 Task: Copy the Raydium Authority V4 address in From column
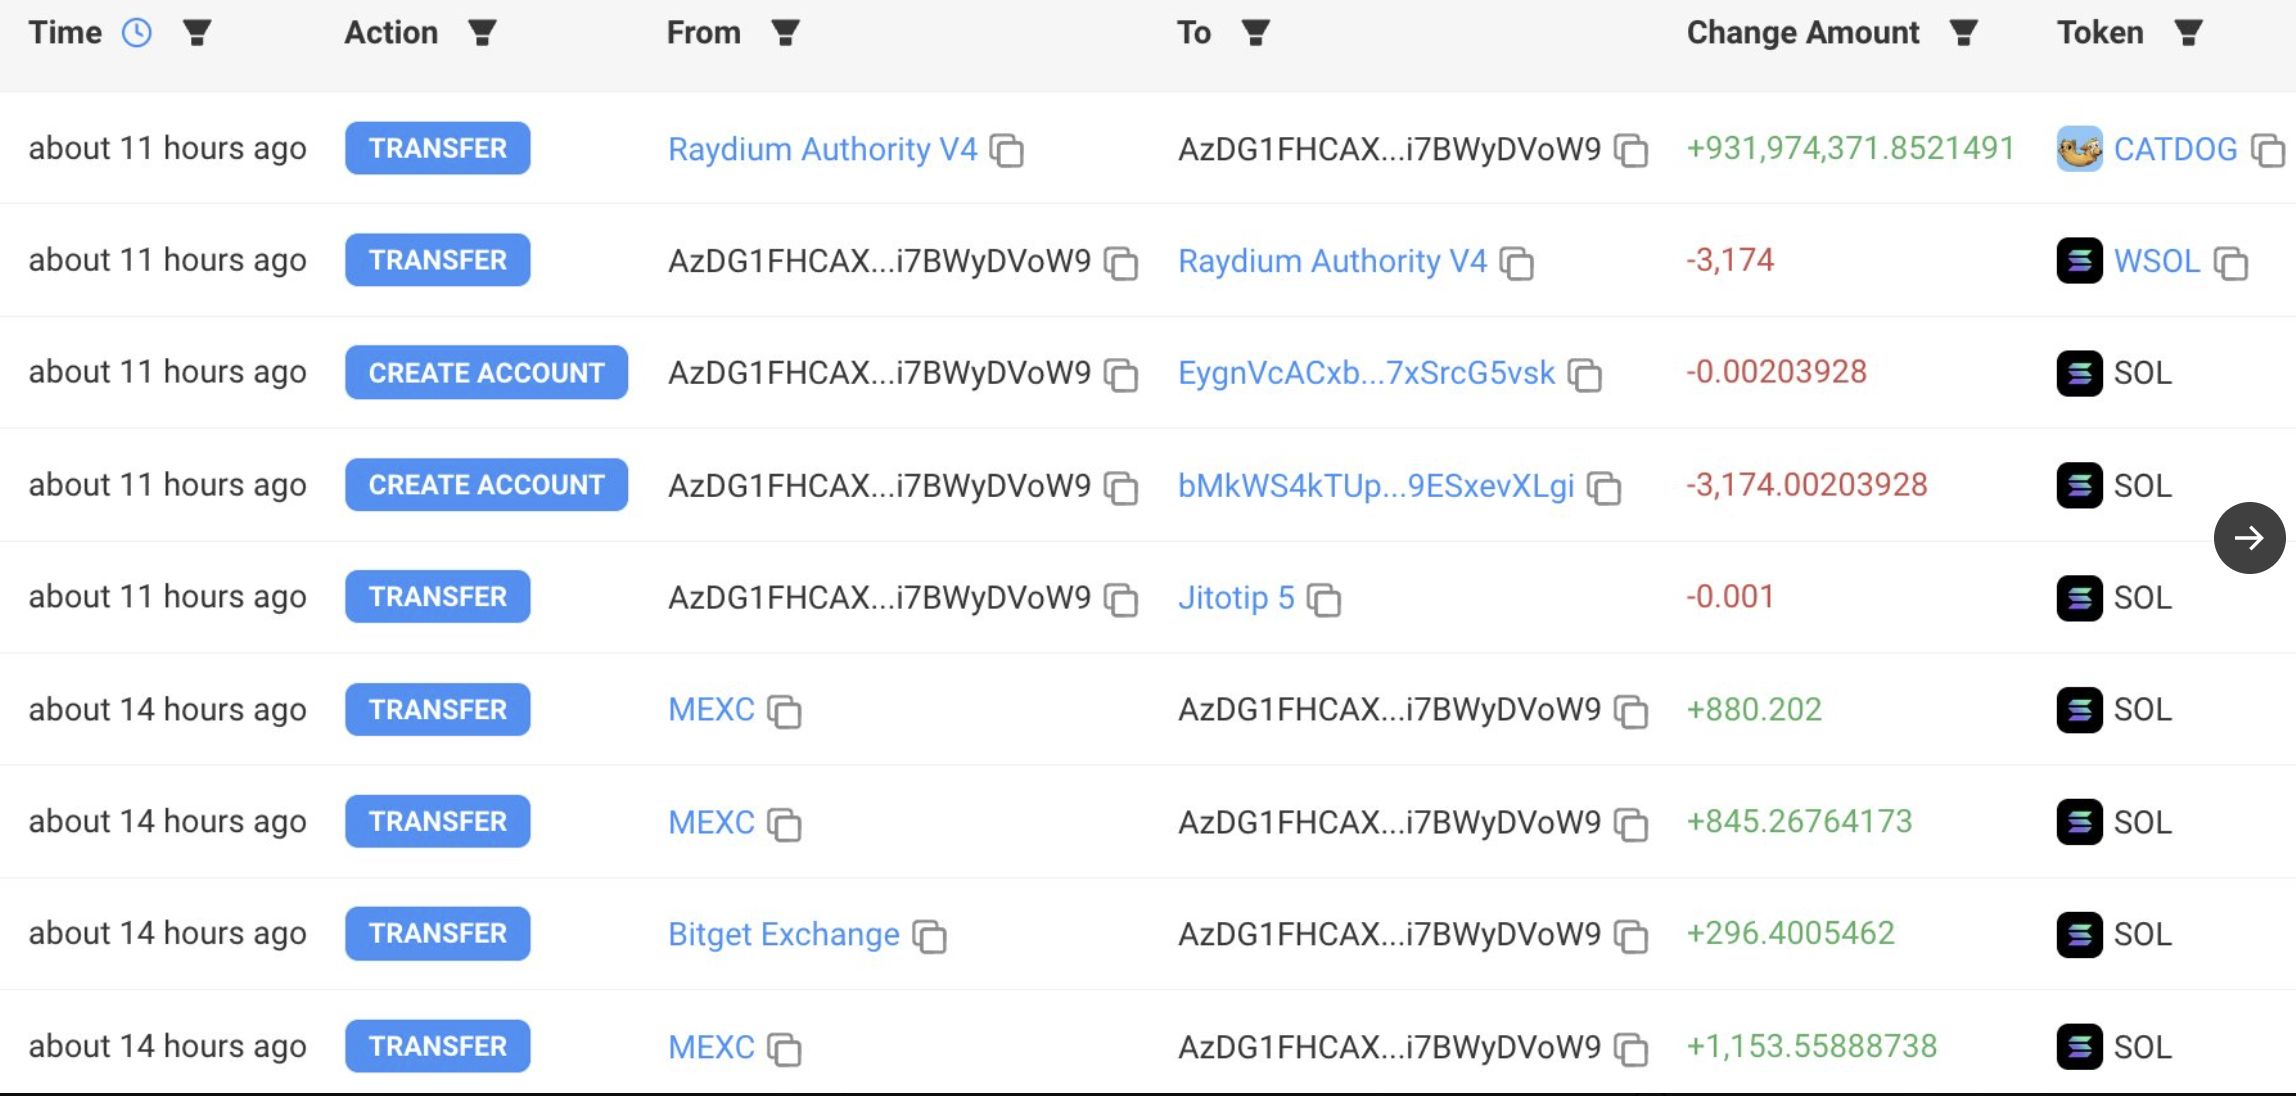click(1007, 150)
